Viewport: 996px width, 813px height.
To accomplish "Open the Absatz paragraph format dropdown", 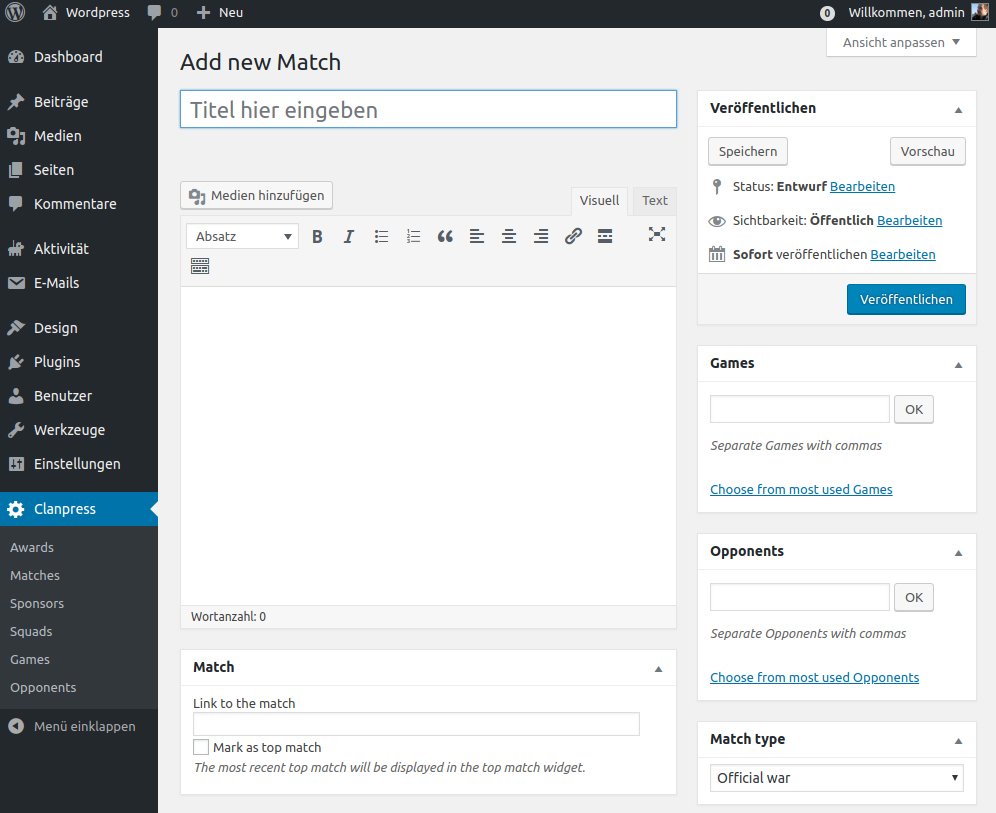I will pos(243,237).
